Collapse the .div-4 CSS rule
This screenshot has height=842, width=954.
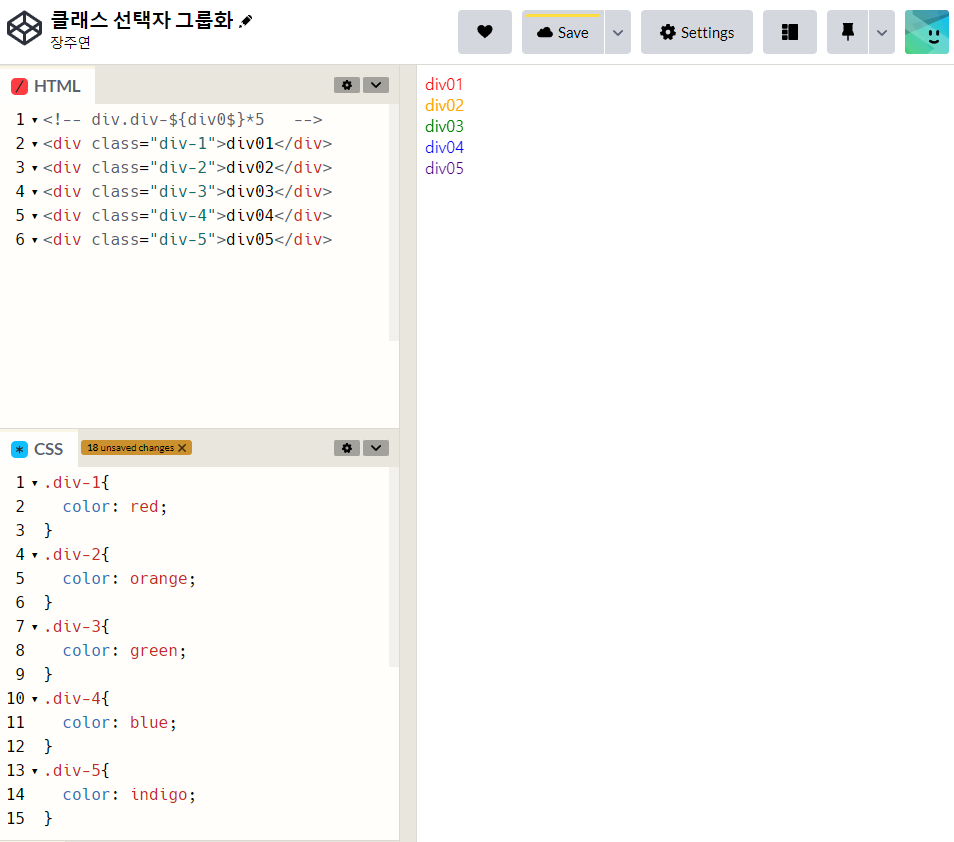[x=35, y=699]
